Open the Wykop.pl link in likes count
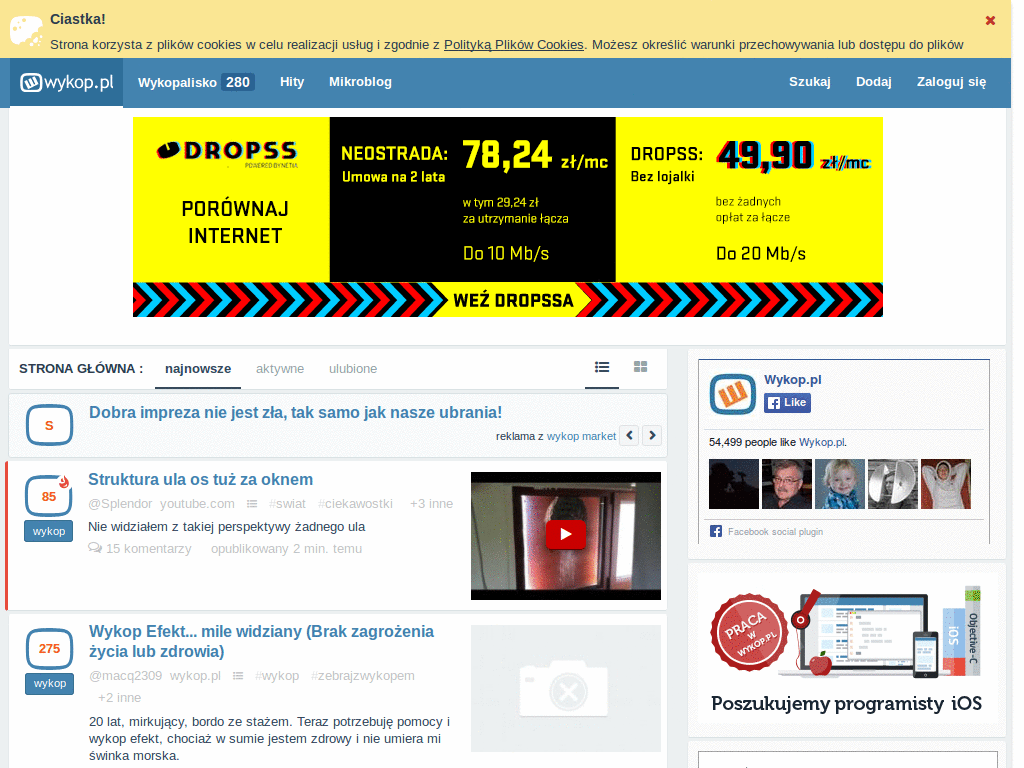Screen dimensions: 1024x768 point(822,442)
